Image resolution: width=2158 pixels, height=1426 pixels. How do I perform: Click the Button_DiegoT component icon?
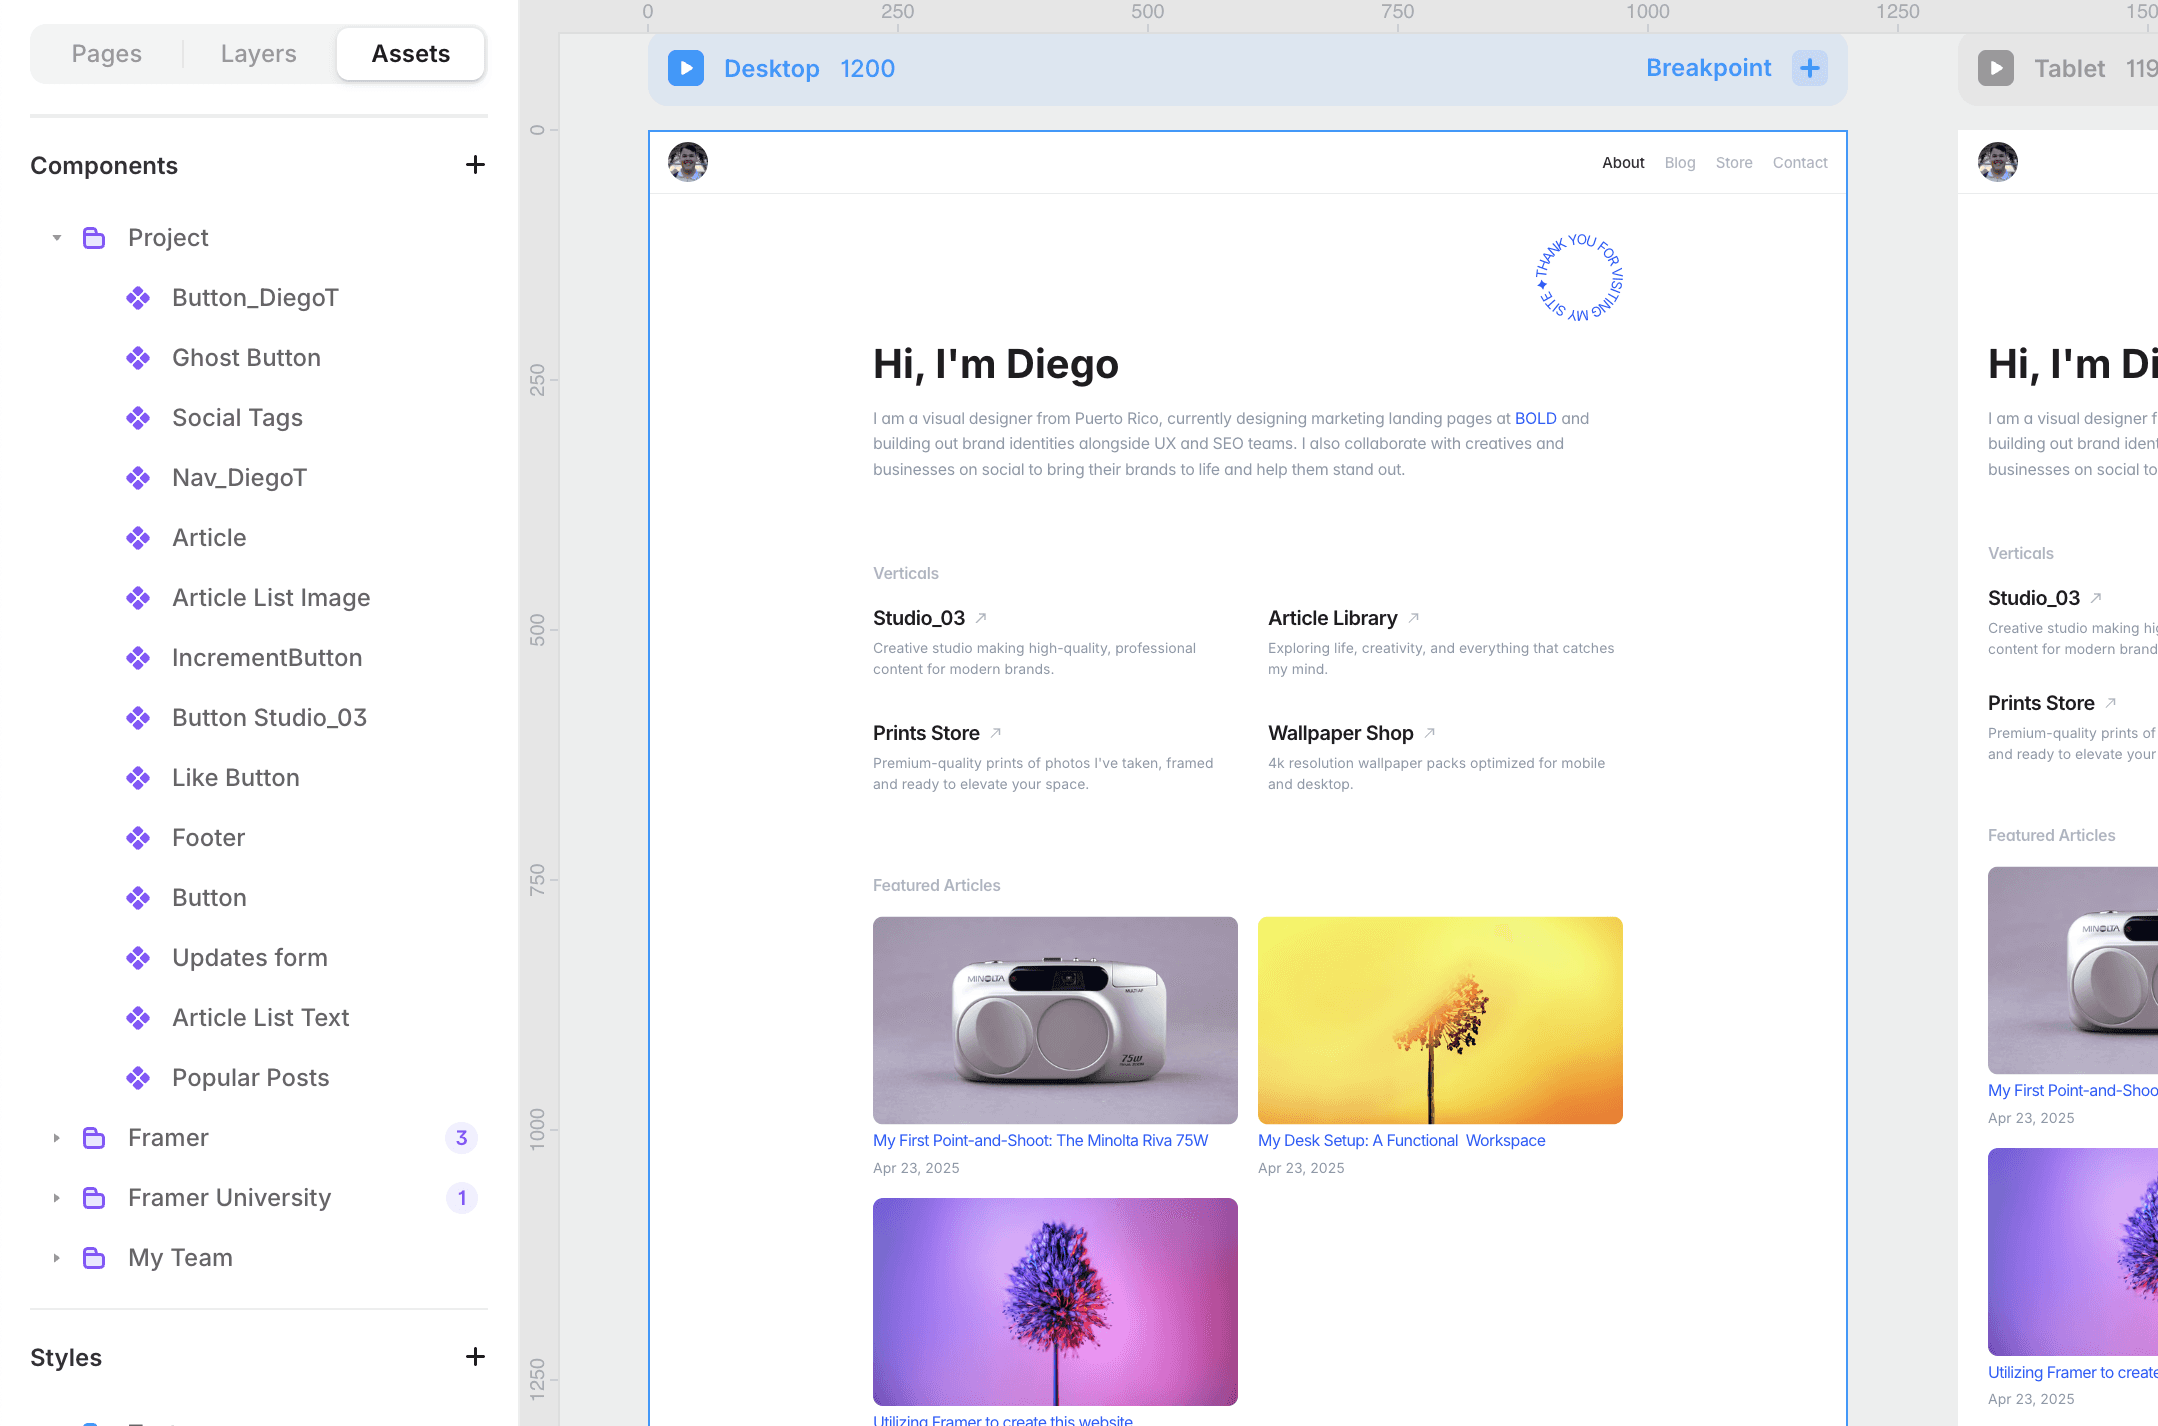point(138,298)
